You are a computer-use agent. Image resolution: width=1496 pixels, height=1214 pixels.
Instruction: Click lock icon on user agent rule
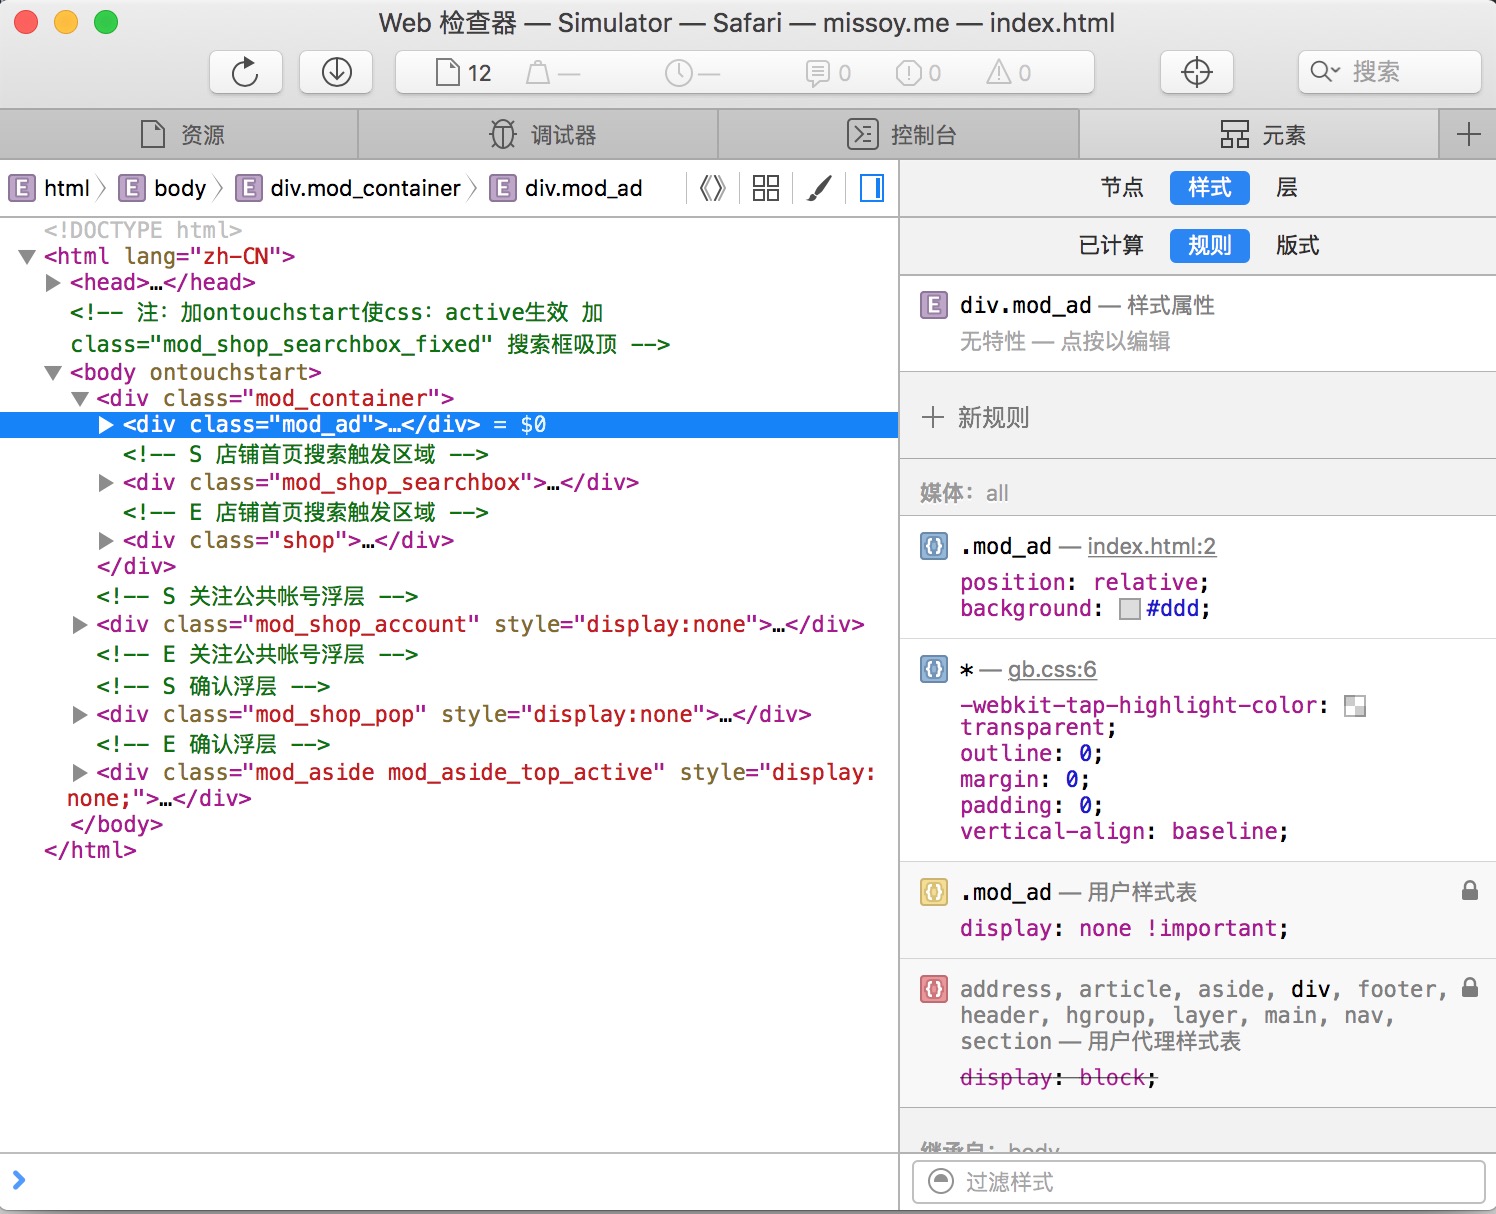1470,987
